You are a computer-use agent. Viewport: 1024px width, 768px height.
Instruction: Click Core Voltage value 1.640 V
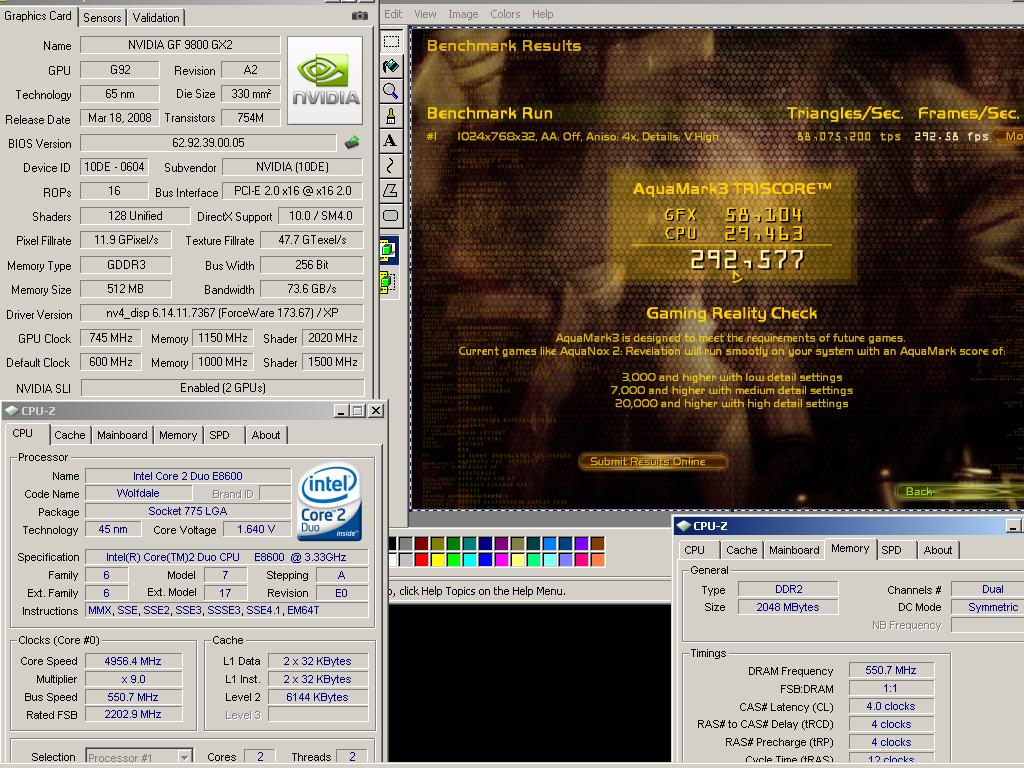(256, 529)
